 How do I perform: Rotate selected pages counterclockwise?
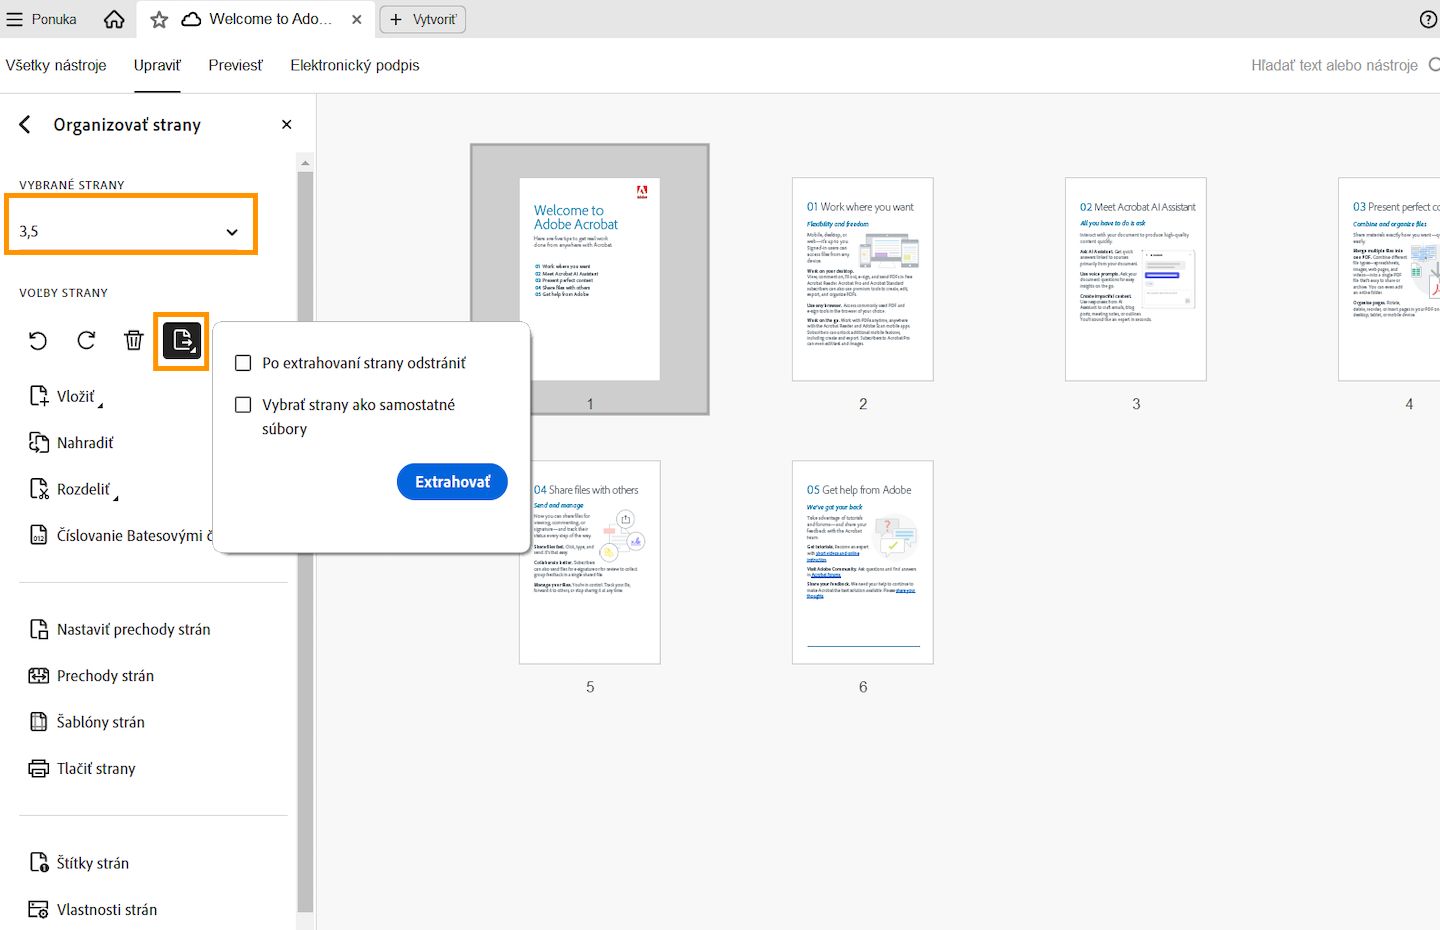(x=37, y=340)
